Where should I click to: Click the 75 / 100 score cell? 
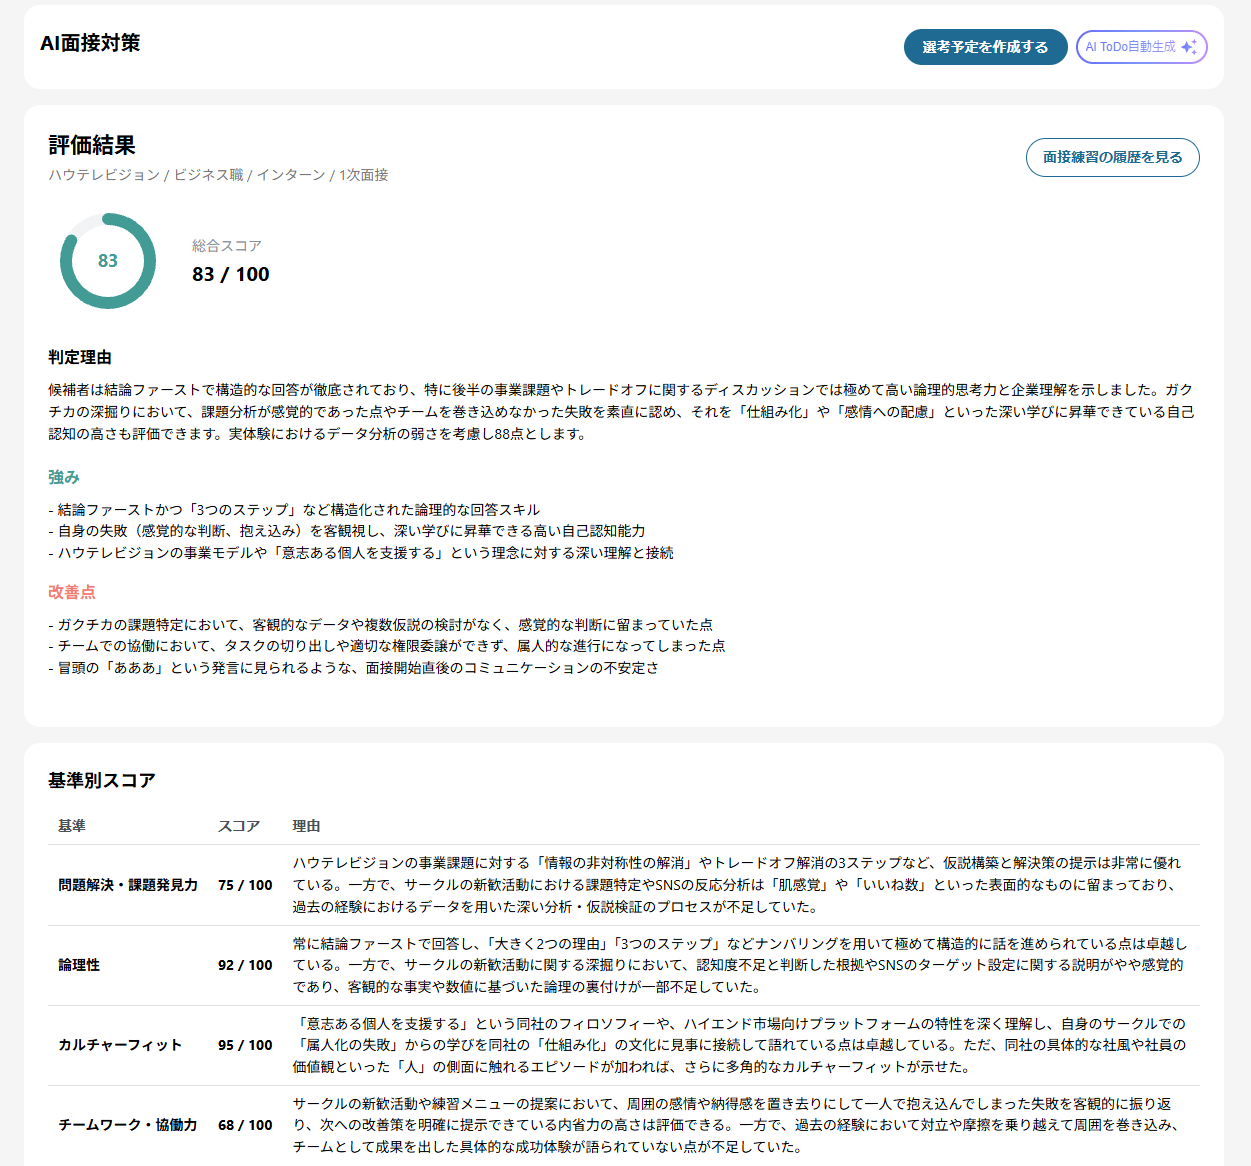click(245, 885)
